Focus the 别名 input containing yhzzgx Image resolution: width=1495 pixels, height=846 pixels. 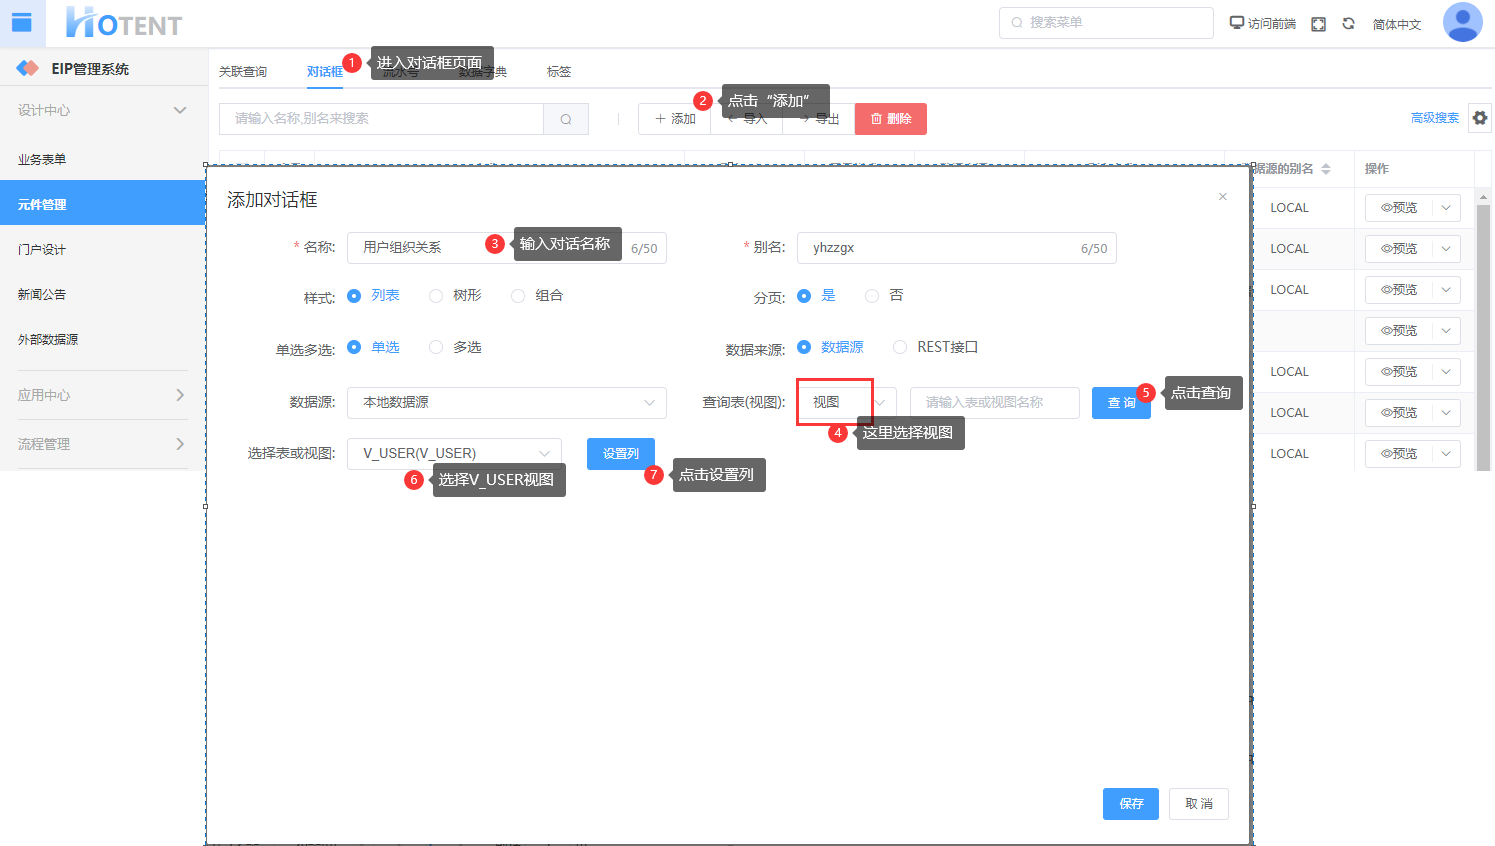click(957, 248)
